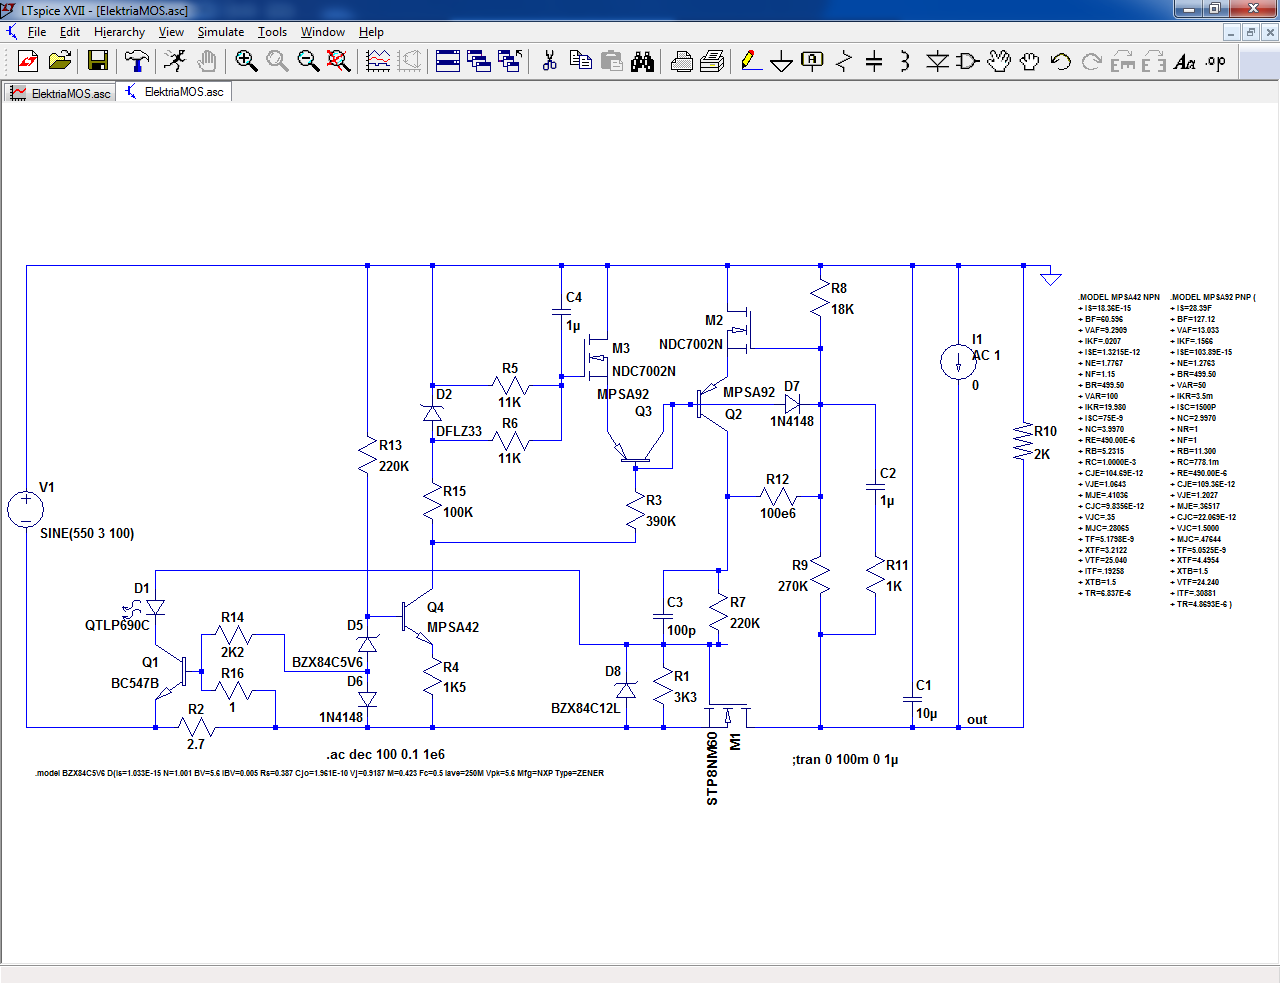Place a Ground symbol tool
This screenshot has height=984, width=1280.
[x=782, y=61]
